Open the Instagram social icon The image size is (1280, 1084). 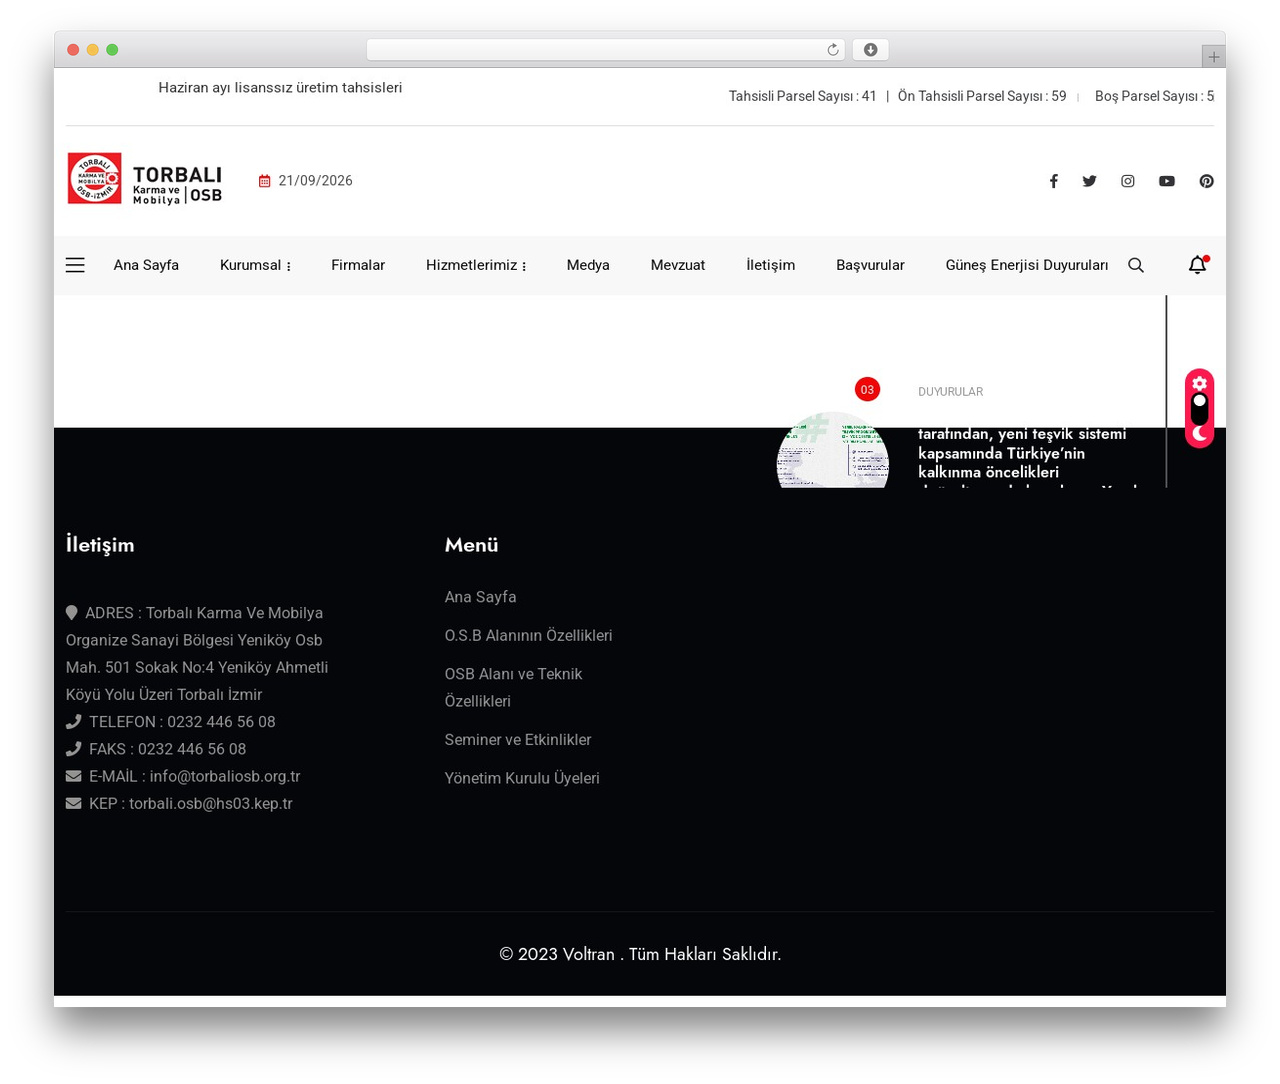click(x=1127, y=181)
